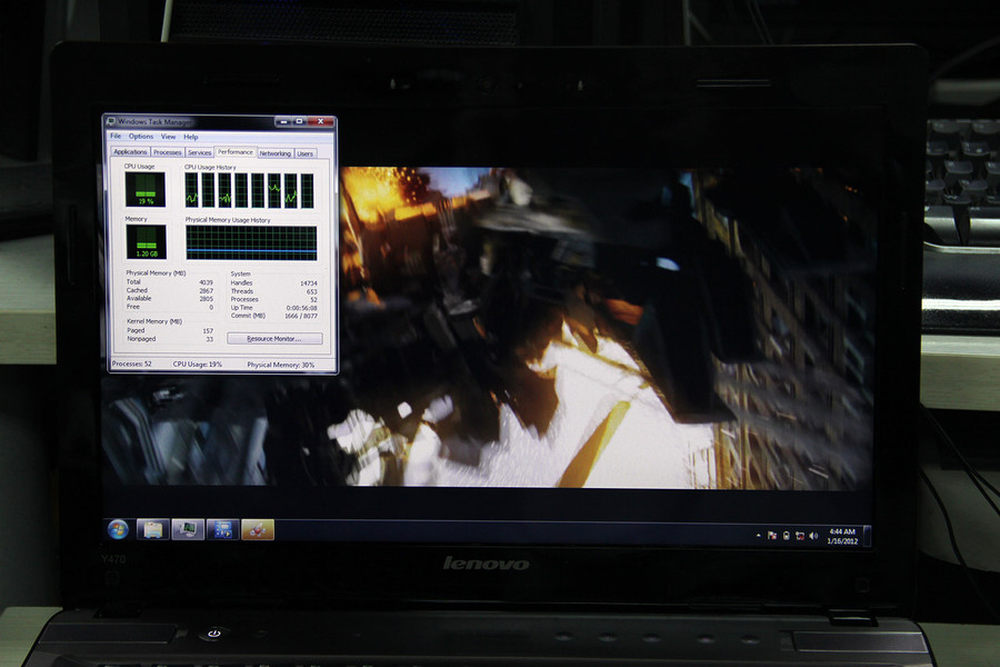
Task: Click the status bar text CPU Usage: 19%
Action: pos(197,364)
